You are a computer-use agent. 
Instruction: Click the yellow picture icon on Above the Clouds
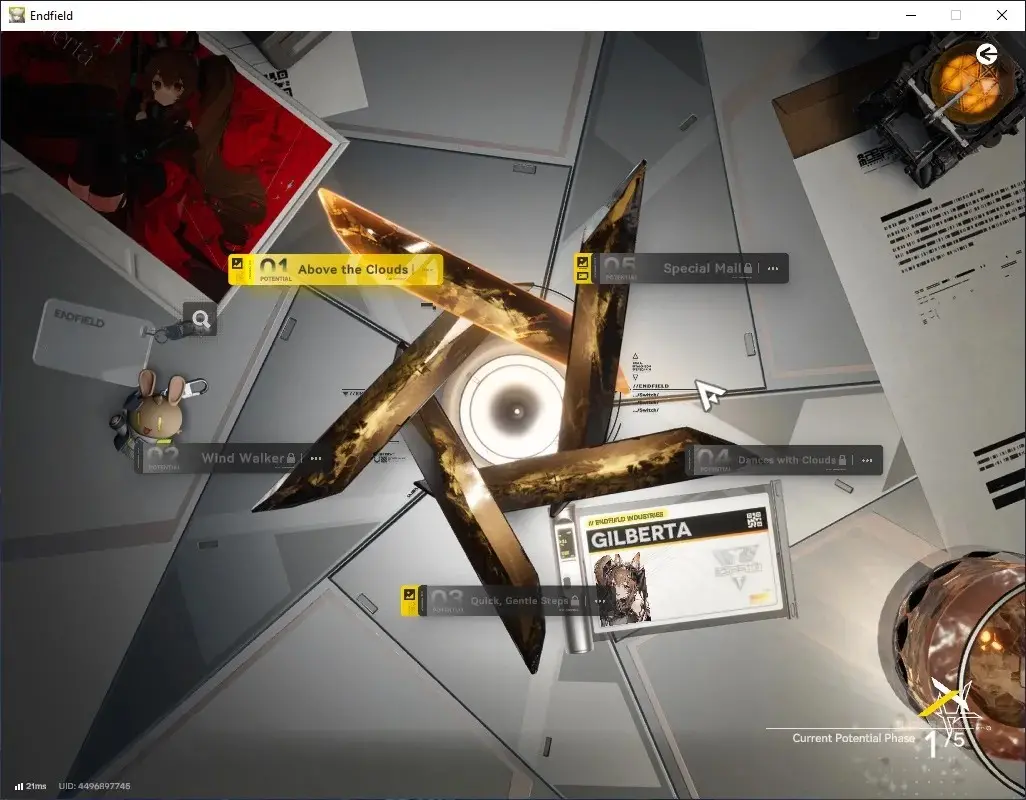(237, 263)
